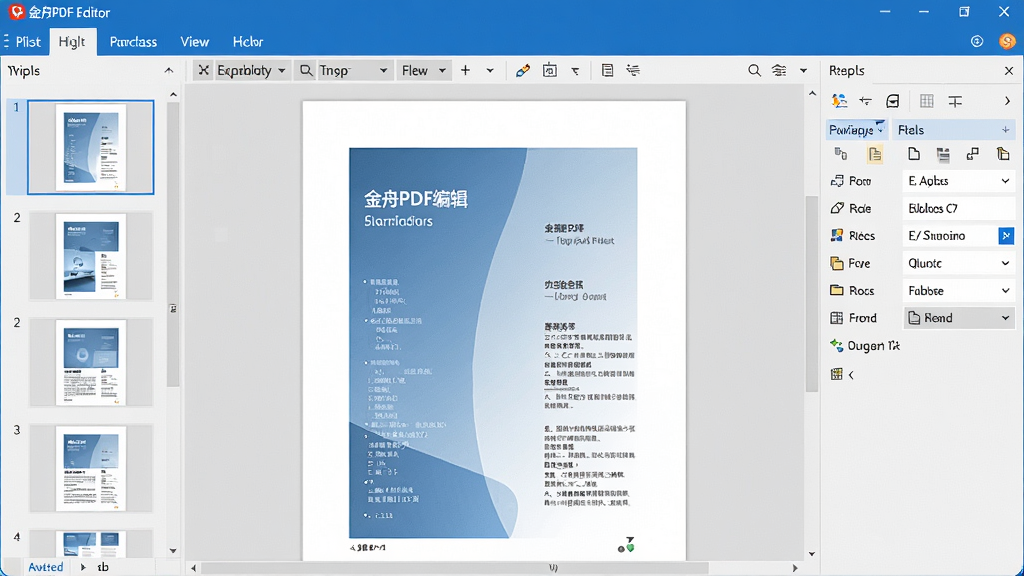Open the Rocs dropdown showing Fabbse
This screenshot has height=576, width=1024.
tap(959, 291)
